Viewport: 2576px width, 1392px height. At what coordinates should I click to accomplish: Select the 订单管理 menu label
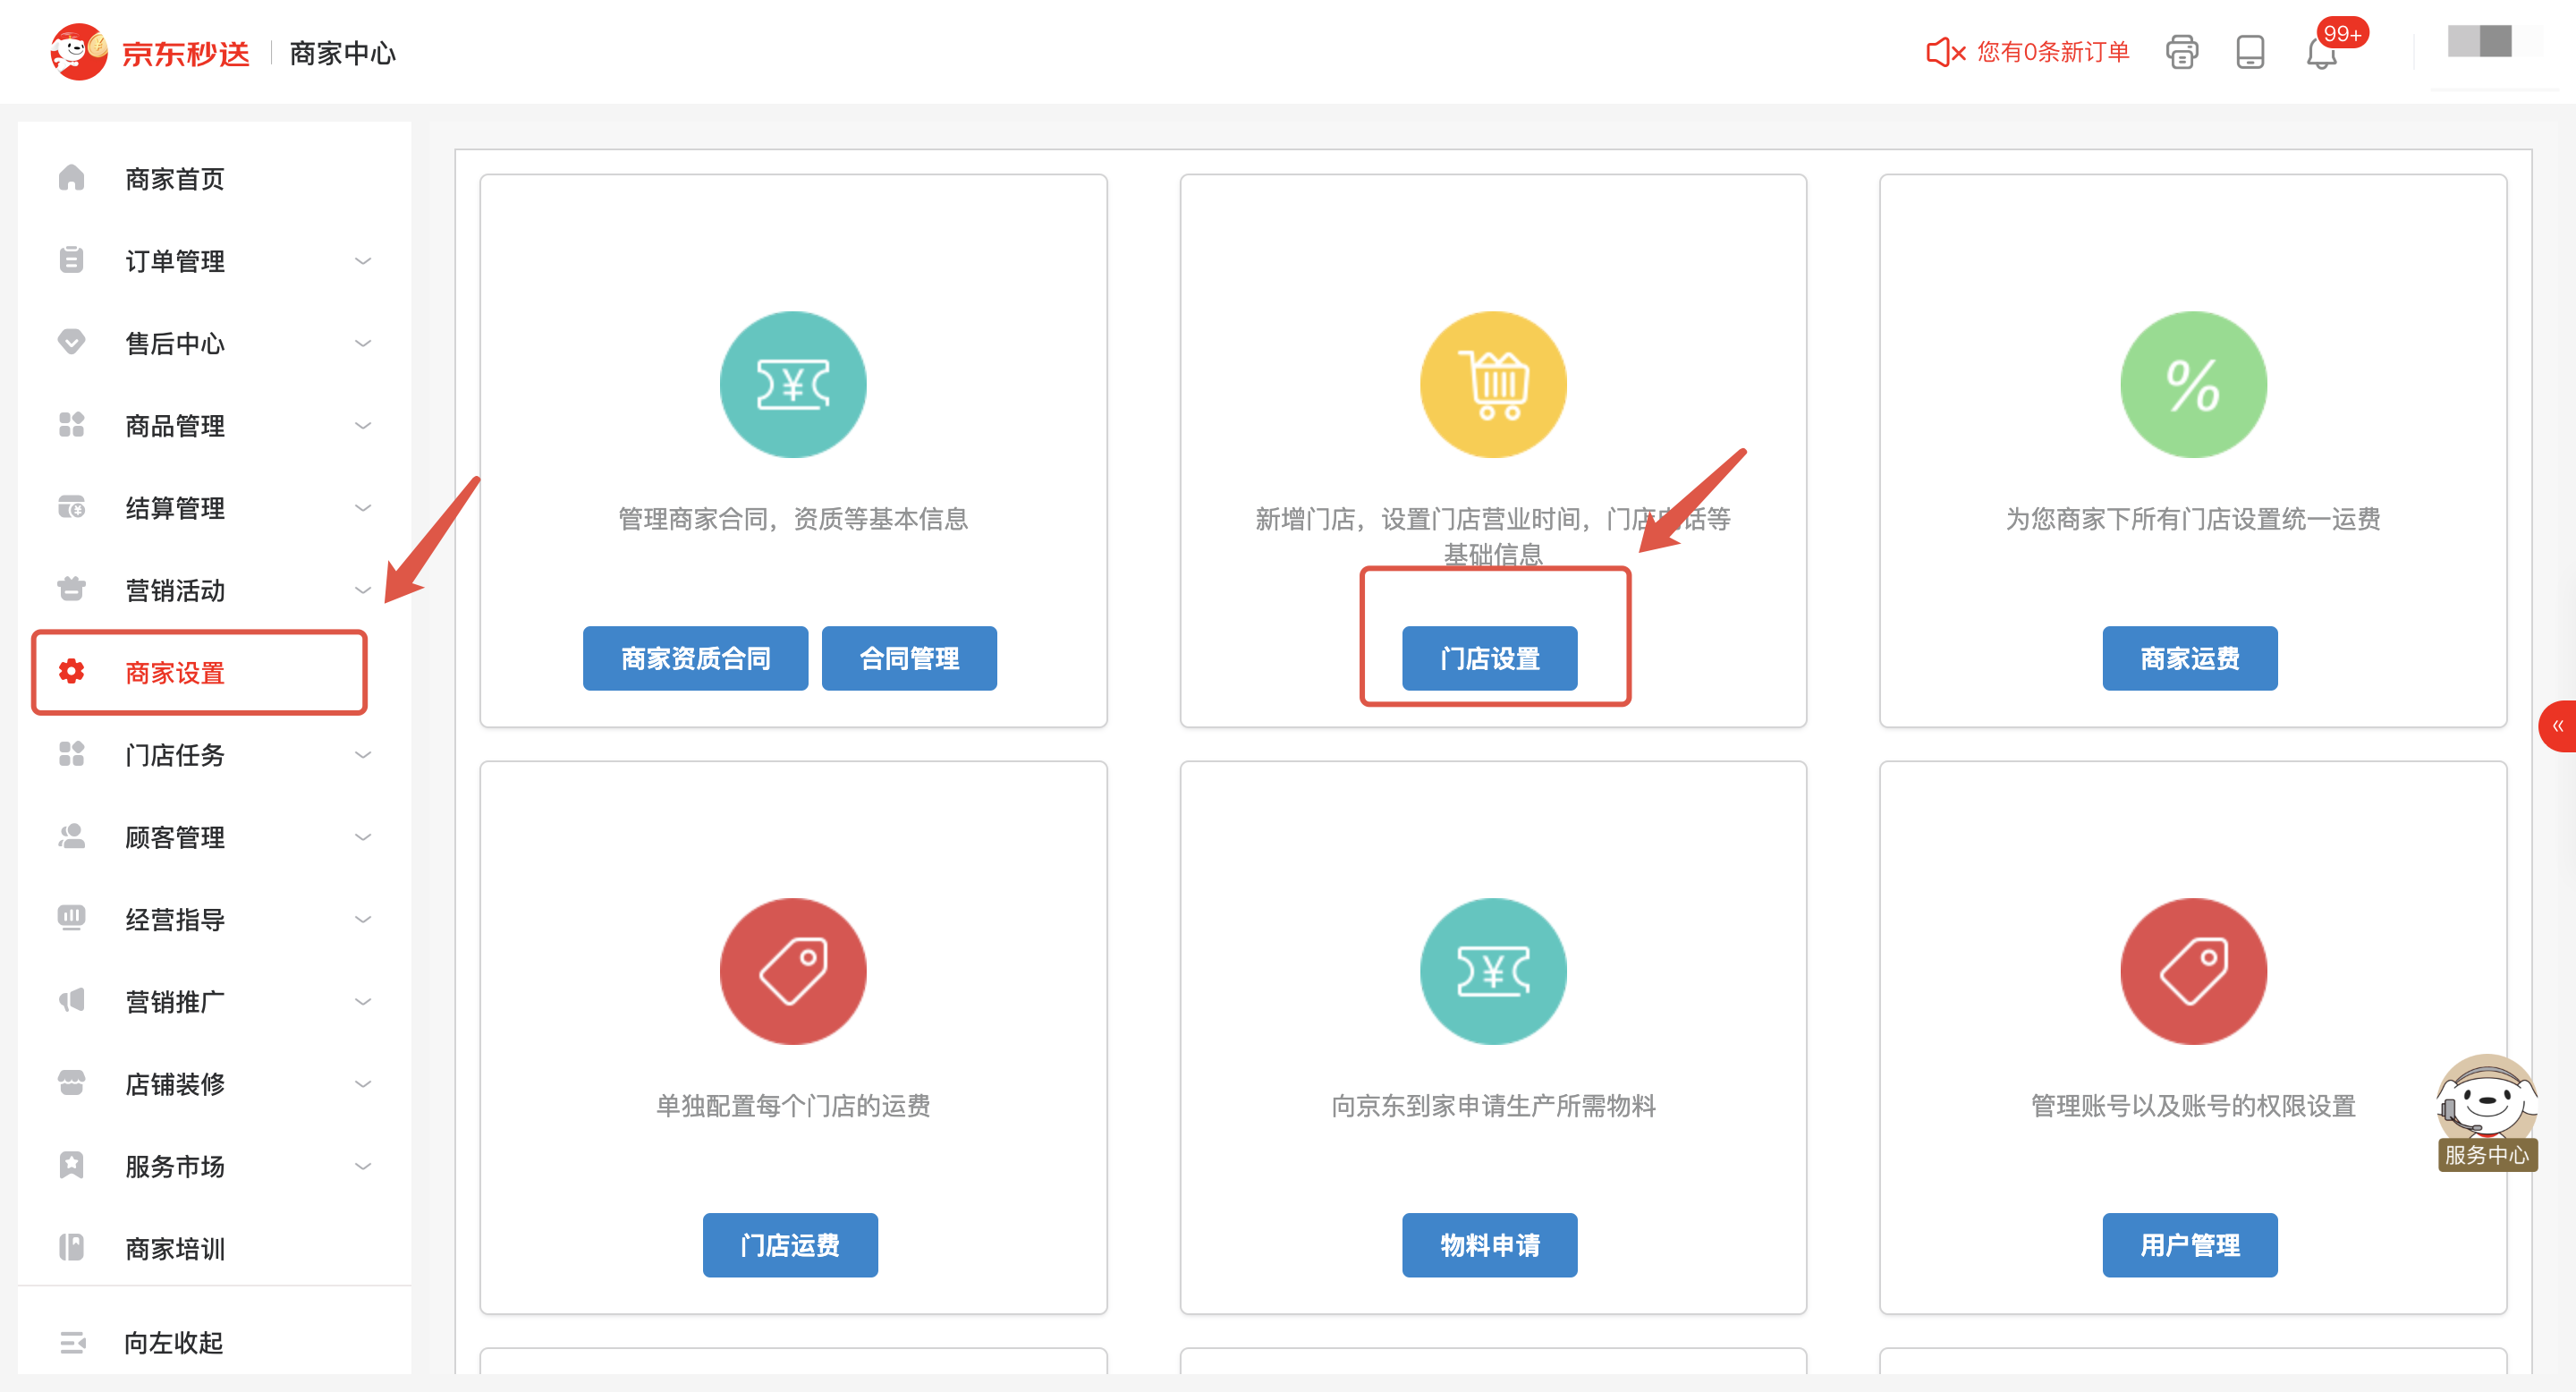(x=175, y=261)
